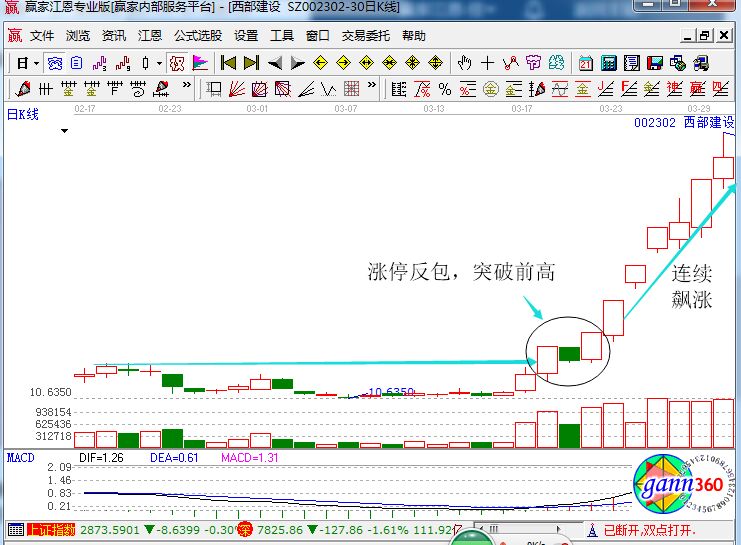This screenshot has width=741, height=545.
Task: Toggle the black right-pointing play arrow
Action: 296,62
